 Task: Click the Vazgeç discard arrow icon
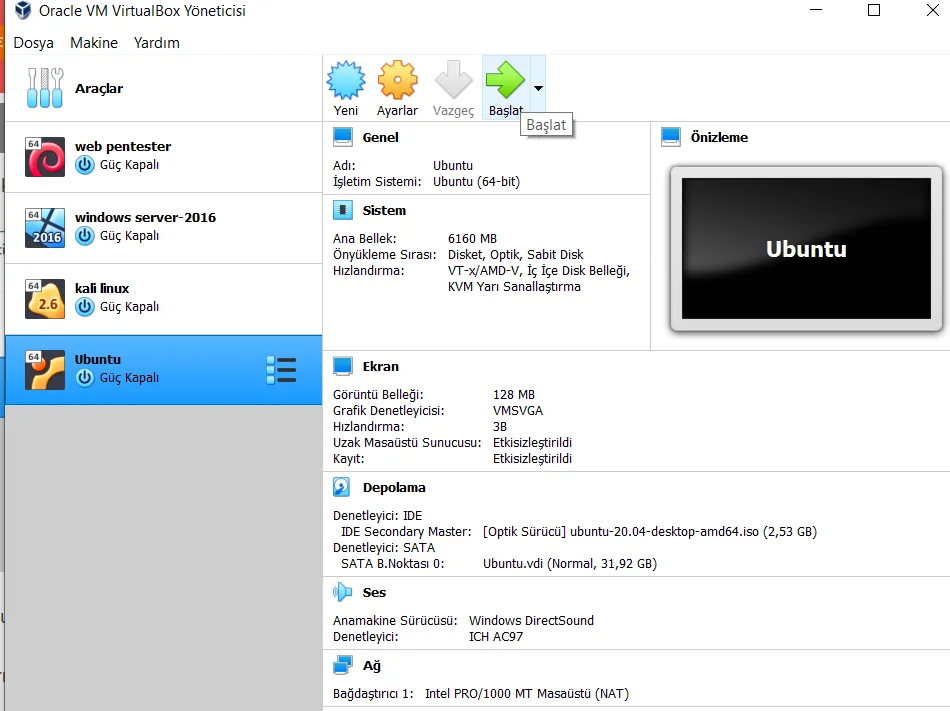pos(453,79)
